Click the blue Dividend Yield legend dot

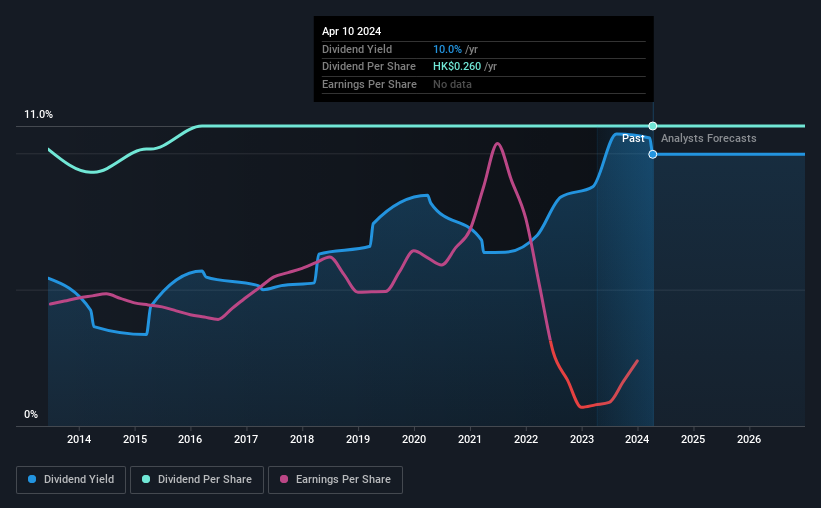pos(32,479)
